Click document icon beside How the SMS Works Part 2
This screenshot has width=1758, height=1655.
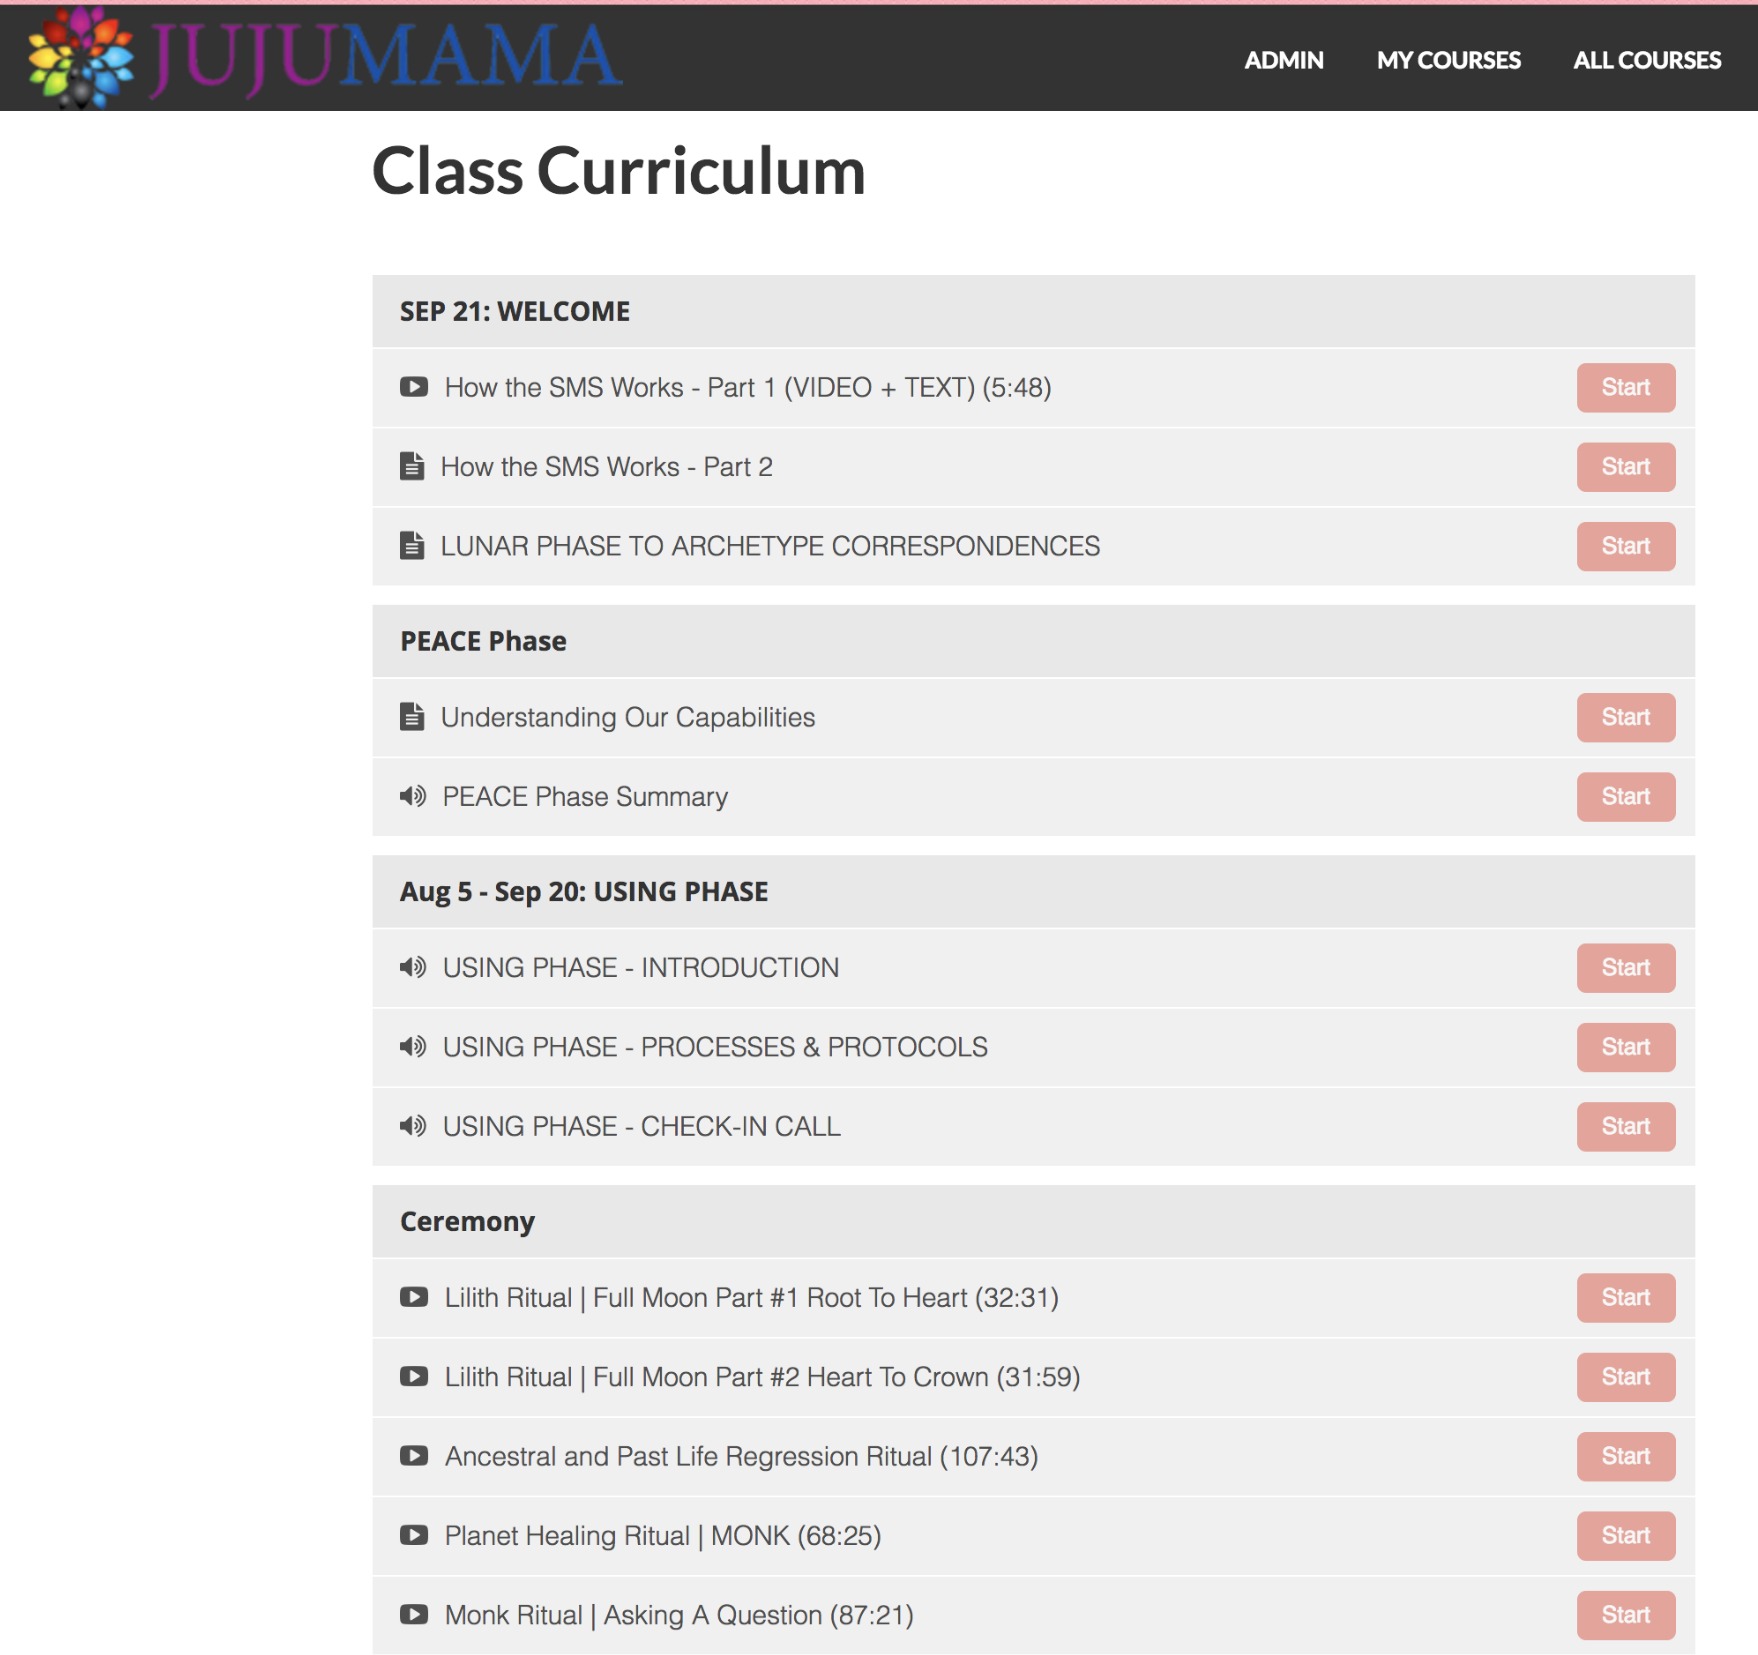coord(412,466)
